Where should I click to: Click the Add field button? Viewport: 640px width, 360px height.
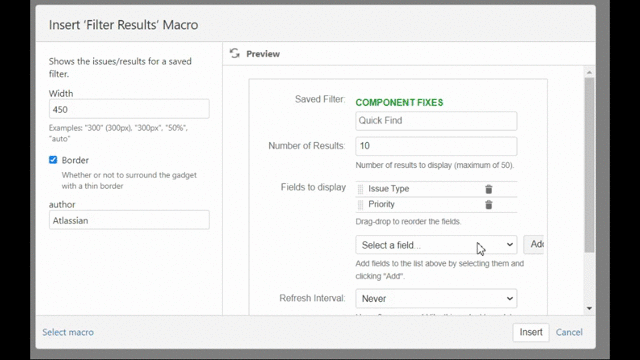pyautogui.click(x=534, y=244)
